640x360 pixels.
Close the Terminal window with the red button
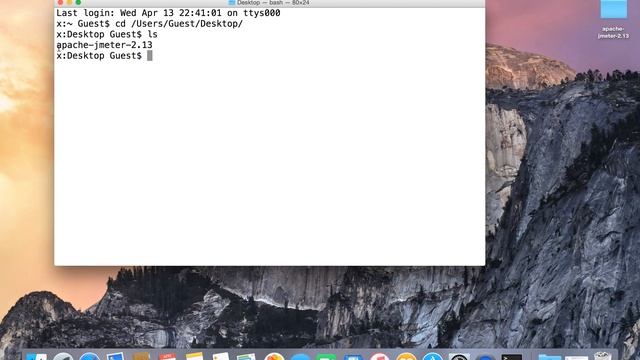pyautogui.click(x=60, y=2)
